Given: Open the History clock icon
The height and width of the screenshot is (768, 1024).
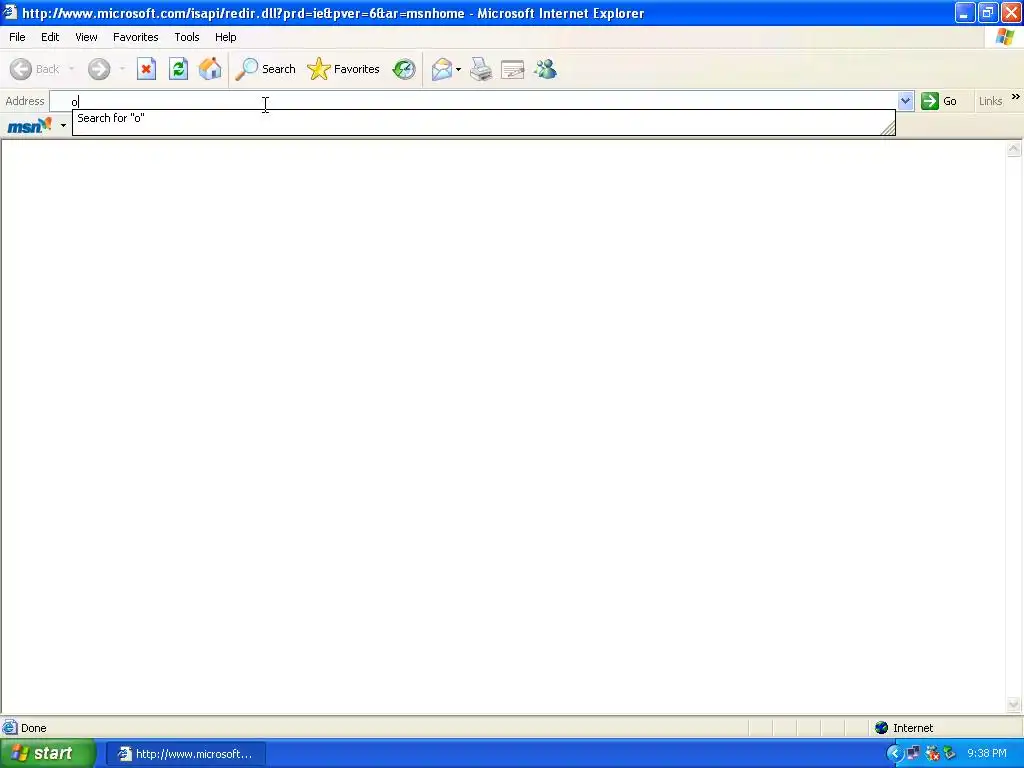Looking at the screenshot, I should pyautogui.click(x=404, y=69).
